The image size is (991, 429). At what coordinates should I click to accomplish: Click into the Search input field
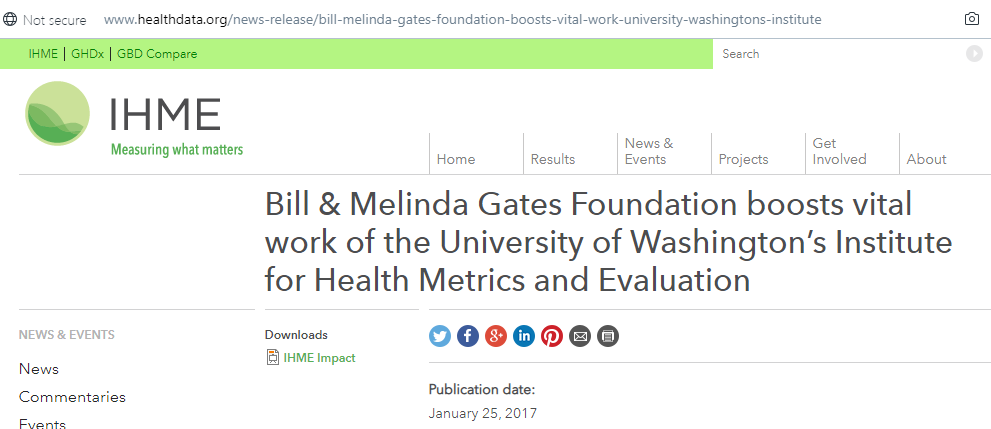coord(841,54)
